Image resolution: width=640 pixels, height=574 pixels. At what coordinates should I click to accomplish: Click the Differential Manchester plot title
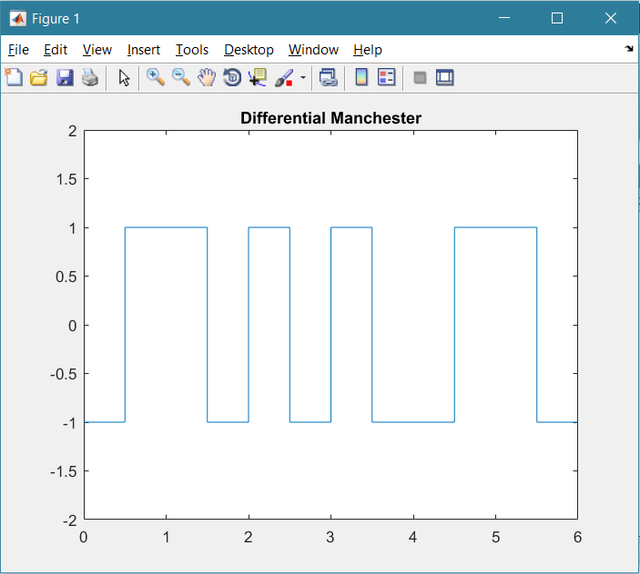pos(331,118)
